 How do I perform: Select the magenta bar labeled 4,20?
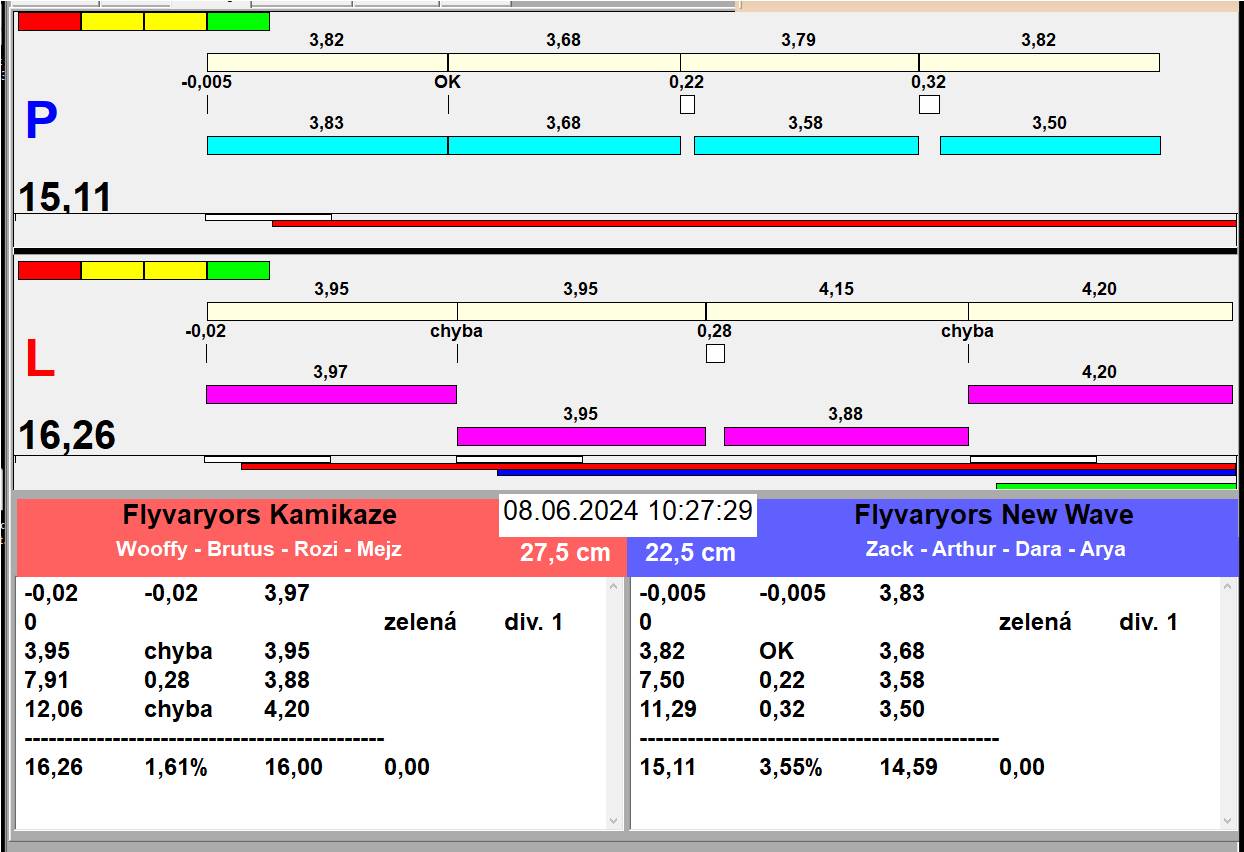click(1100, 394)
